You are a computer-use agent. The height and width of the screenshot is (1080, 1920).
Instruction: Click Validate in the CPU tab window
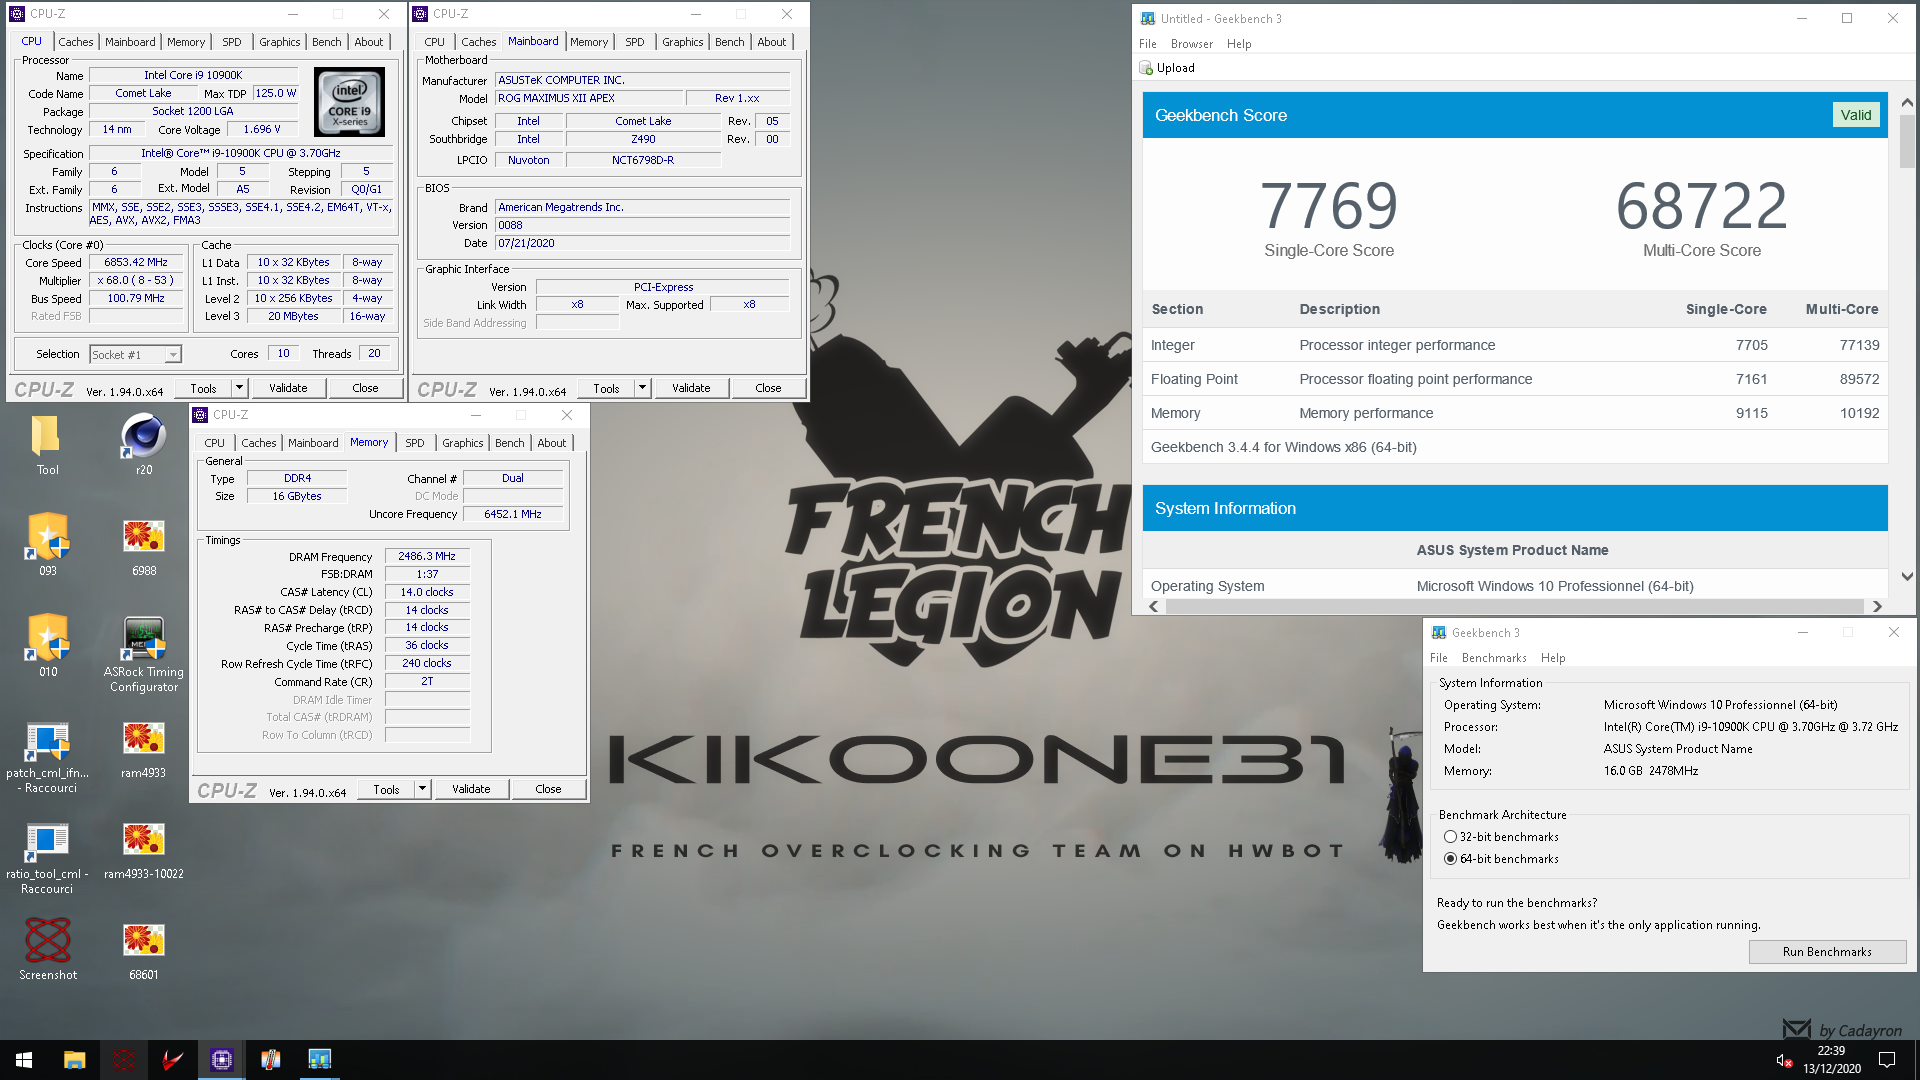[288, 388]
